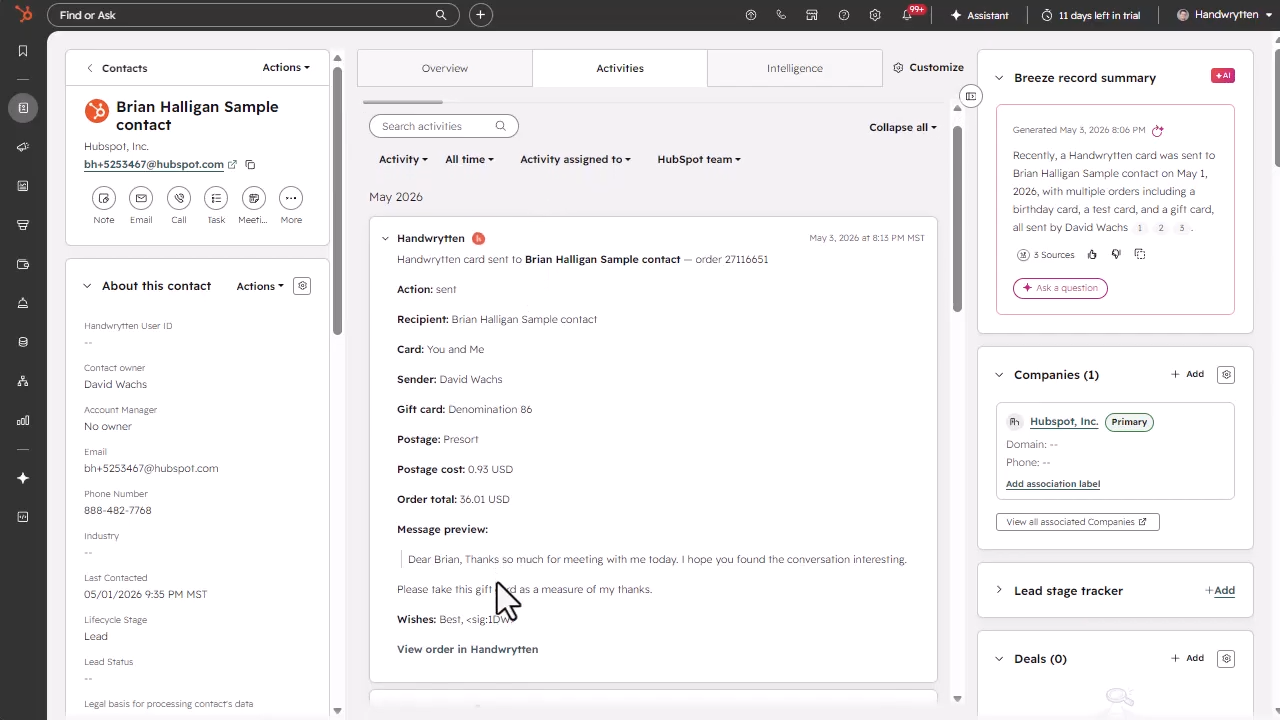Open the Breeze sparkle sidebar icon
Image resolution: width=1280 pixels, height=720 pixels.
point(23,478)
